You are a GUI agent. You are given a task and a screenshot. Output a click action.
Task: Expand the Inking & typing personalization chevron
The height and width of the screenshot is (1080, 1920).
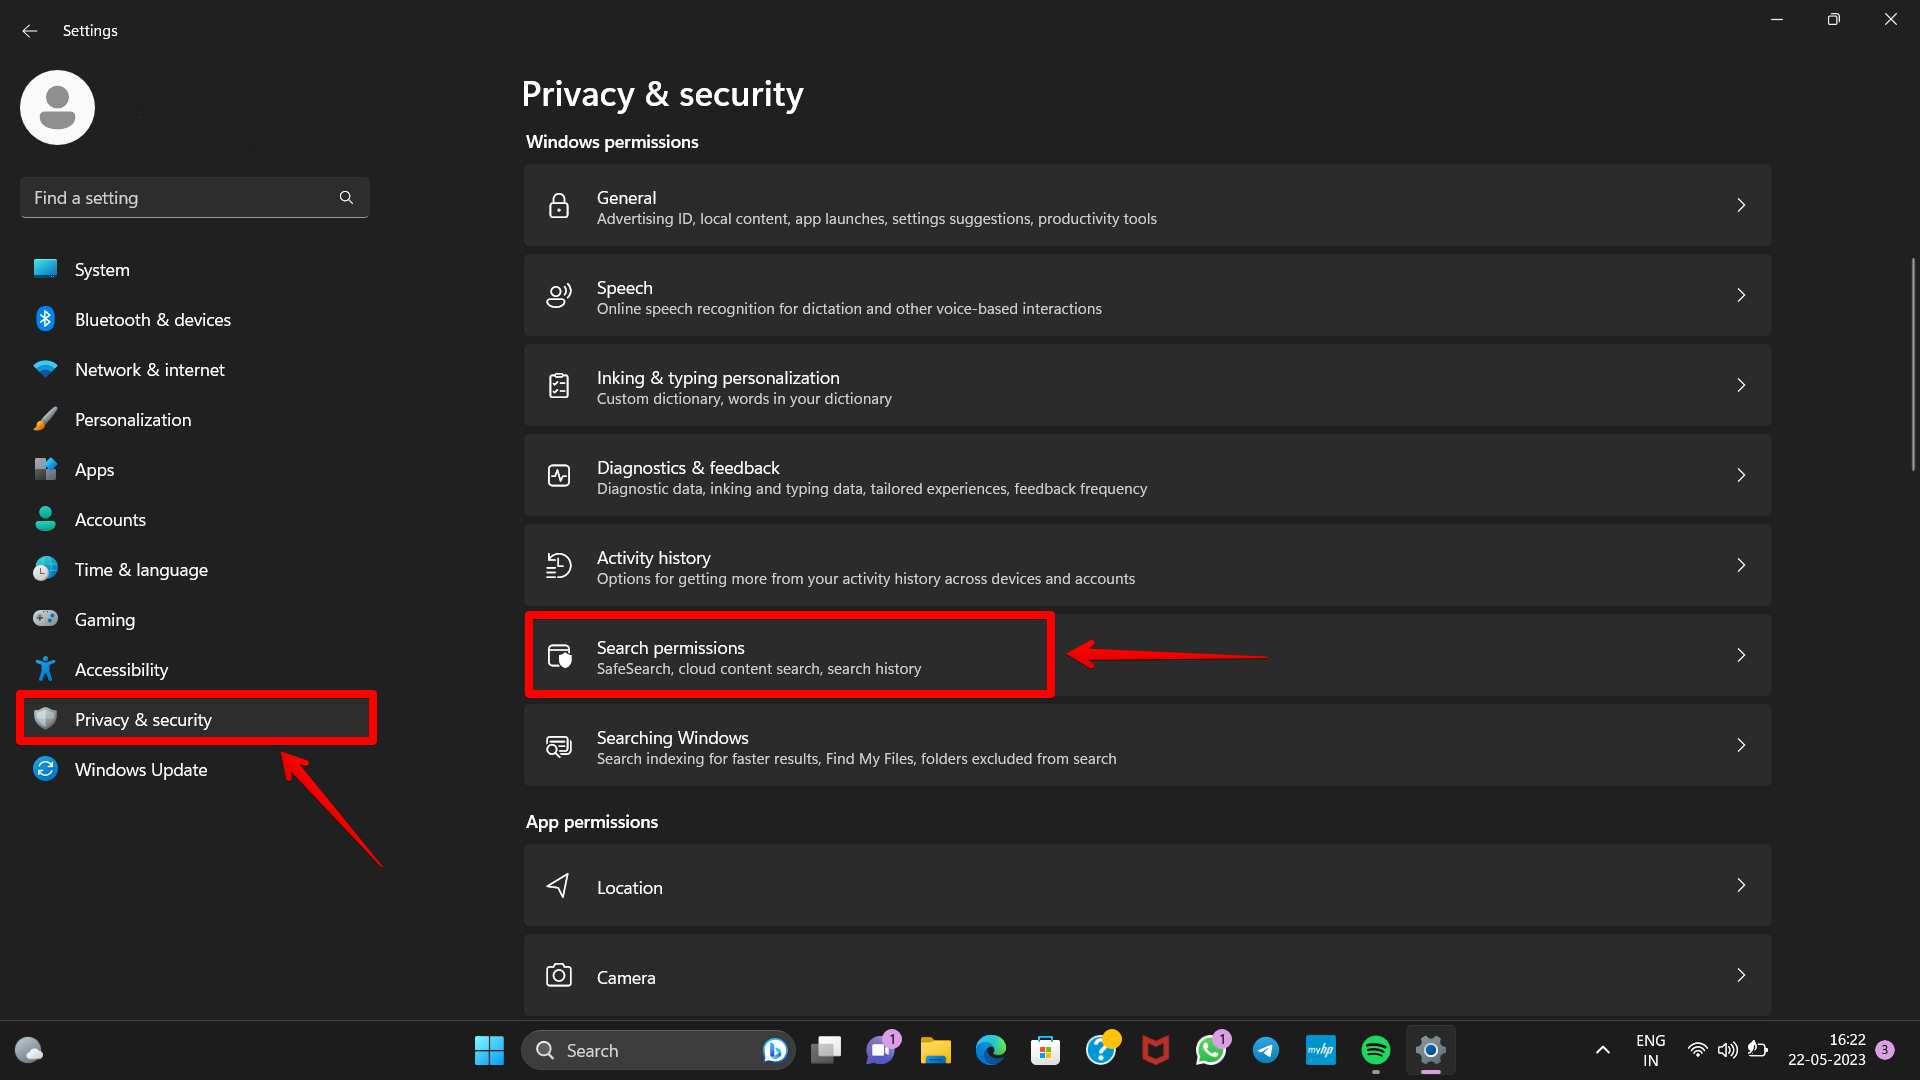(x=1740, y=385)
